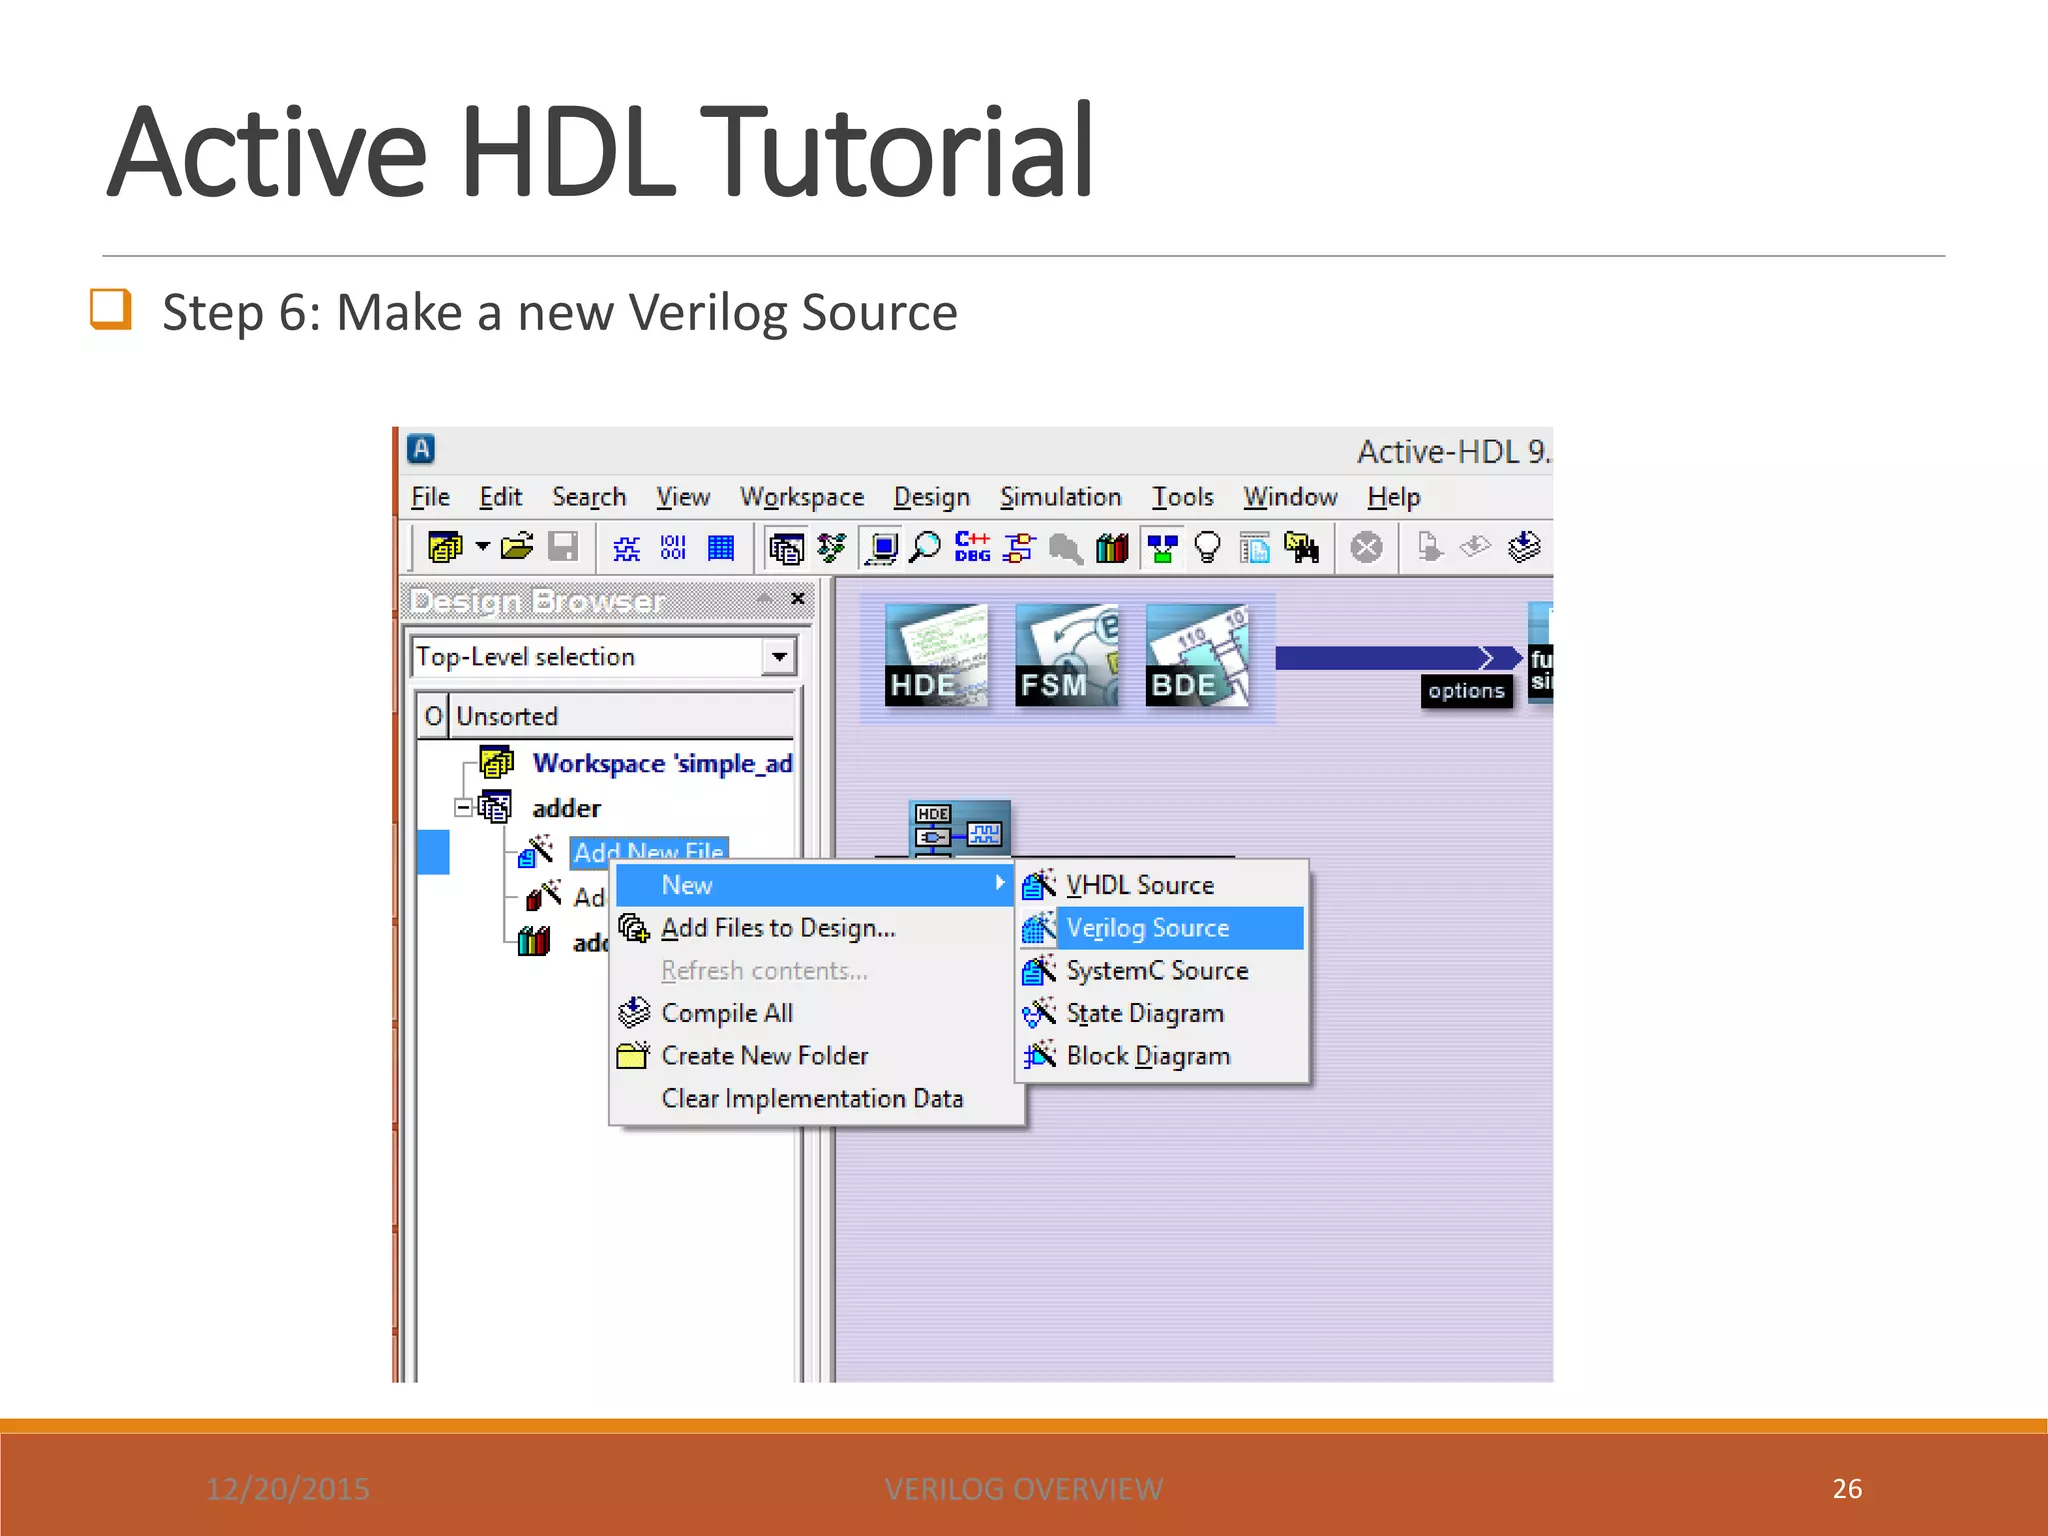Click the open folder toolbar icon

tap(517, 547)
